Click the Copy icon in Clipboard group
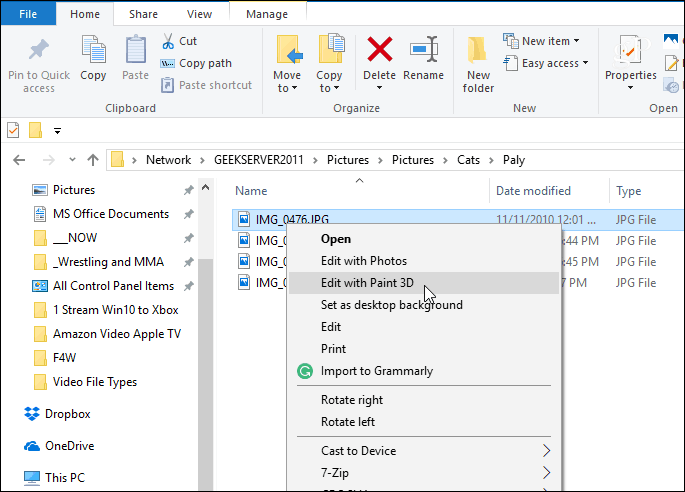The height and width of the screenshot is (492, 685). [93, 49]
